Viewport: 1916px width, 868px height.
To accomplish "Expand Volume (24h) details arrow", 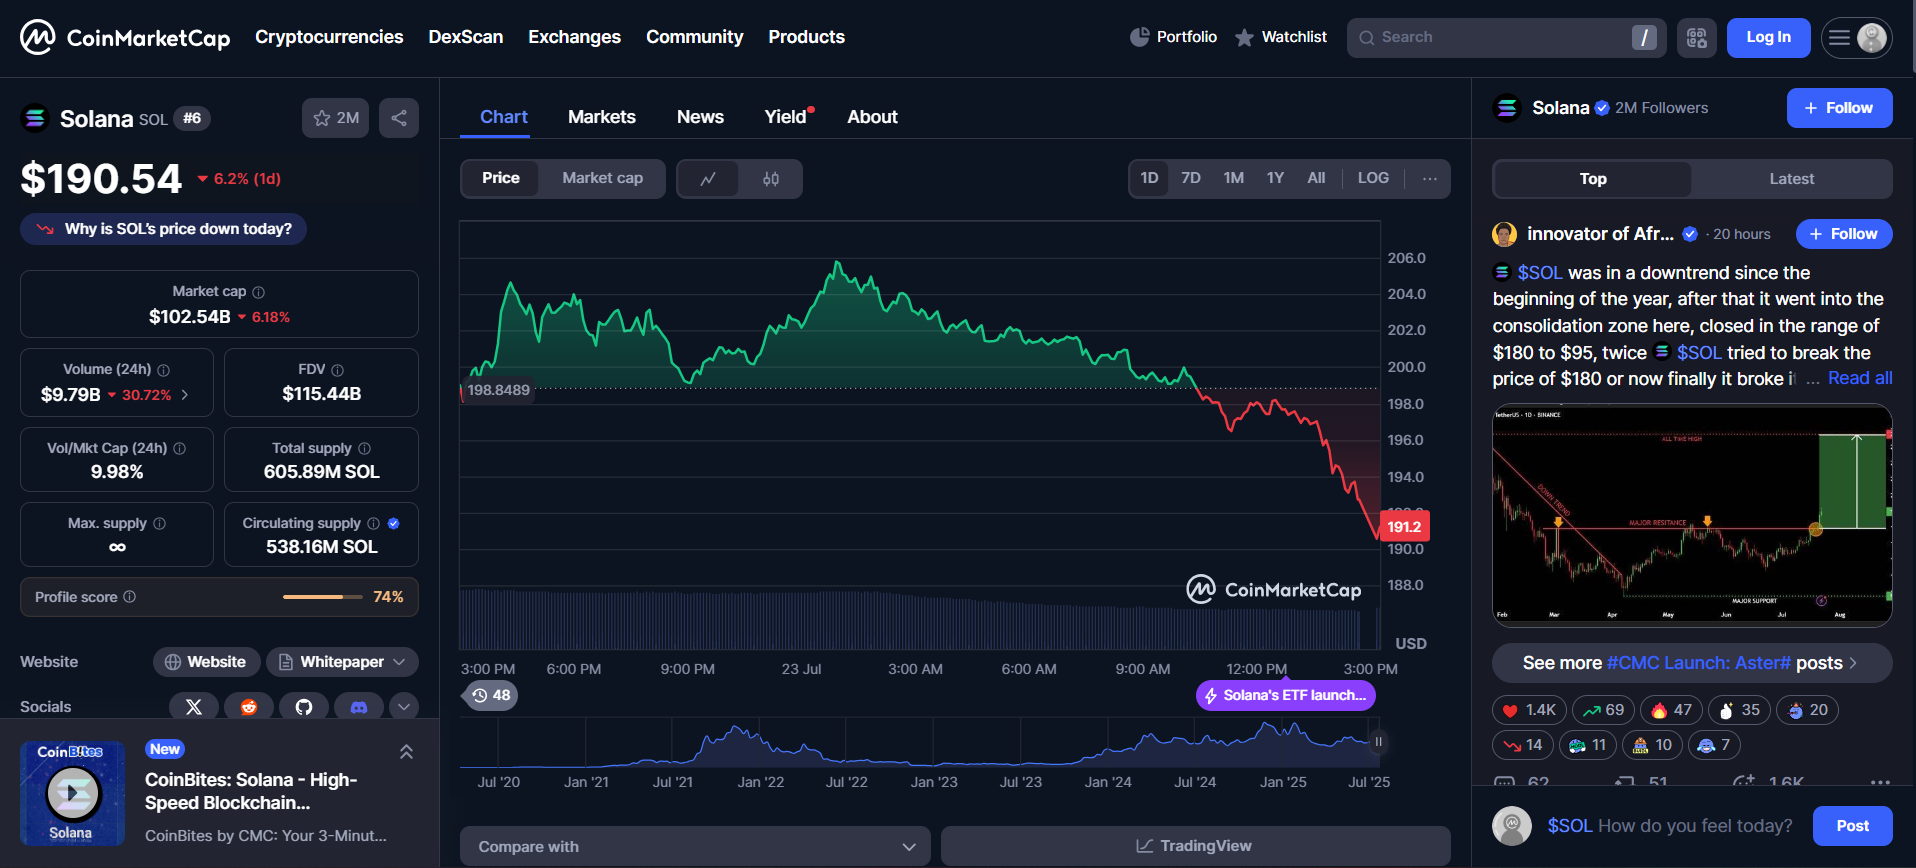I will (185, 395).
